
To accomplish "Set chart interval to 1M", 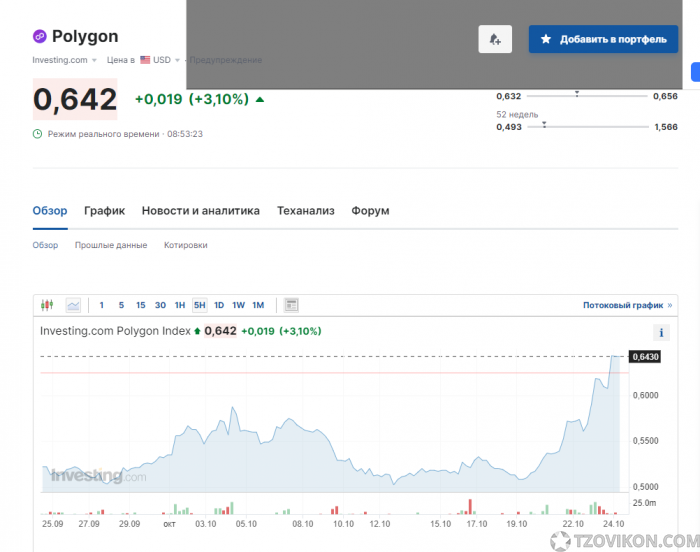I will pyautogui.click(x=258, y=305).
